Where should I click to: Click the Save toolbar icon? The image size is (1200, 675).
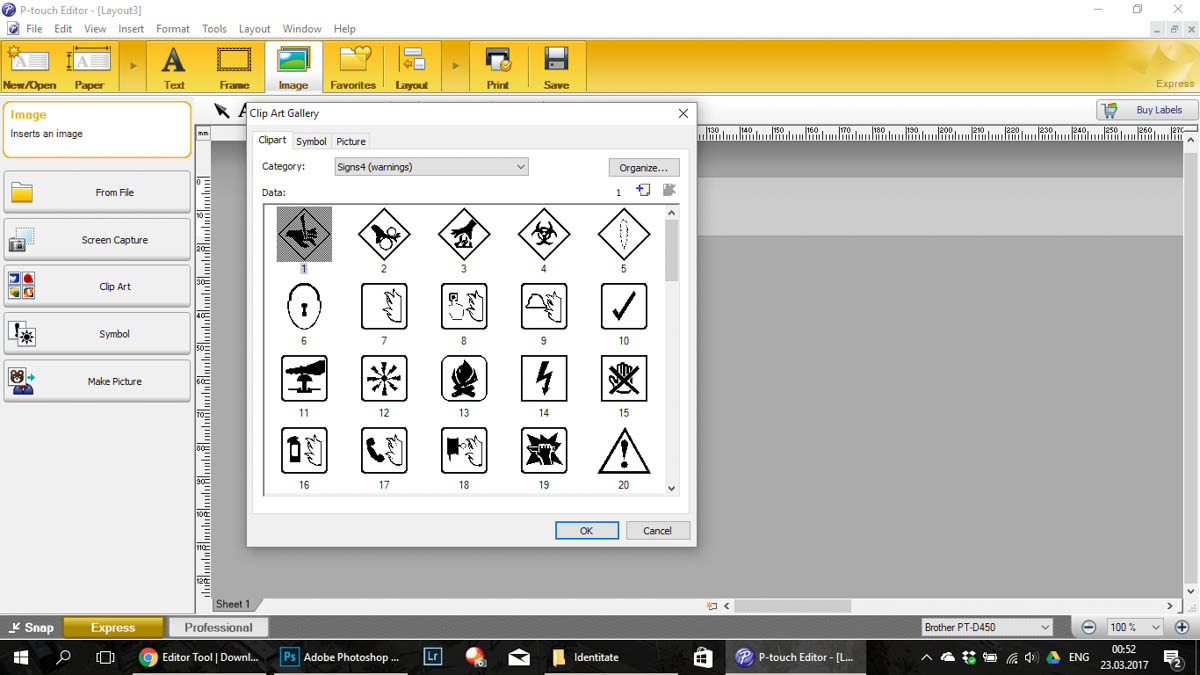tap(556, 67)
